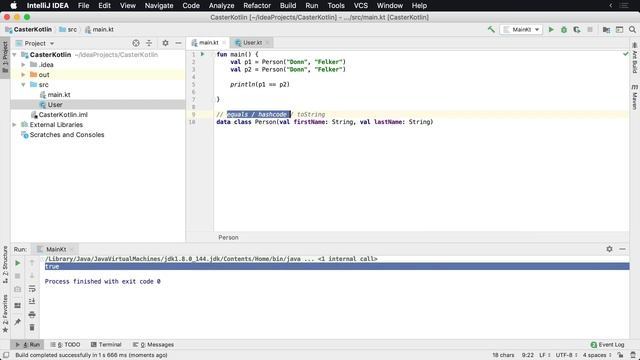Viewport: 640px width, 360px height.
Task: Rerun MainKt in Run panel
Action: [x=18, y=263]
